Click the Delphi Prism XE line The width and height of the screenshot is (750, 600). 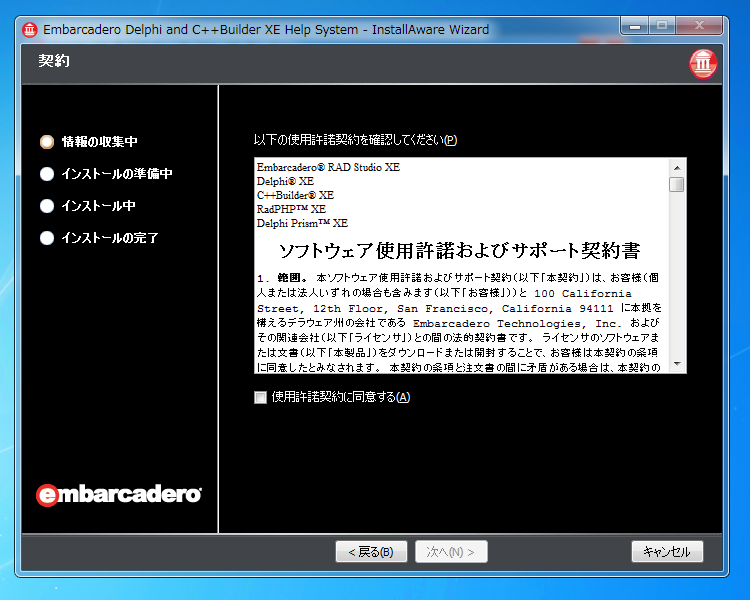(x=302, y=223)
